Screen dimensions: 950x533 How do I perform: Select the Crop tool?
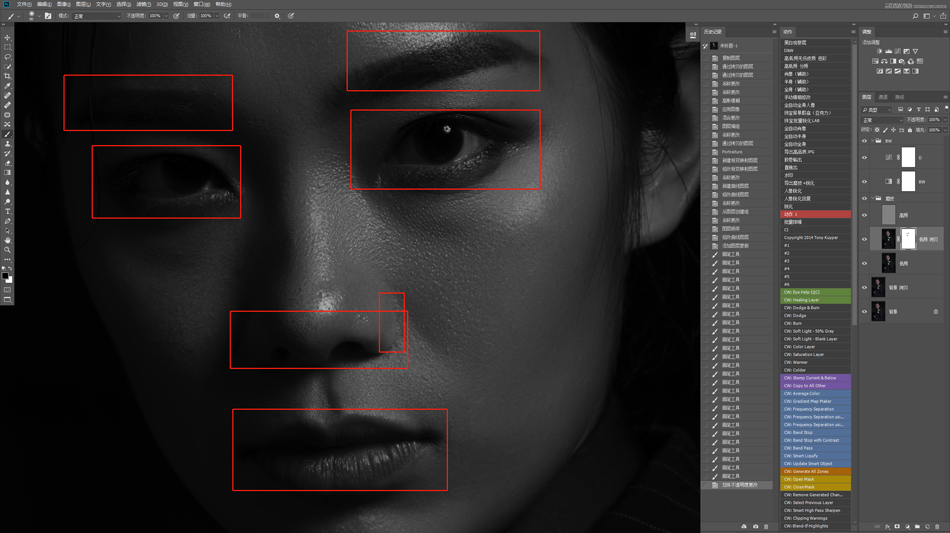tap(7, 76)
